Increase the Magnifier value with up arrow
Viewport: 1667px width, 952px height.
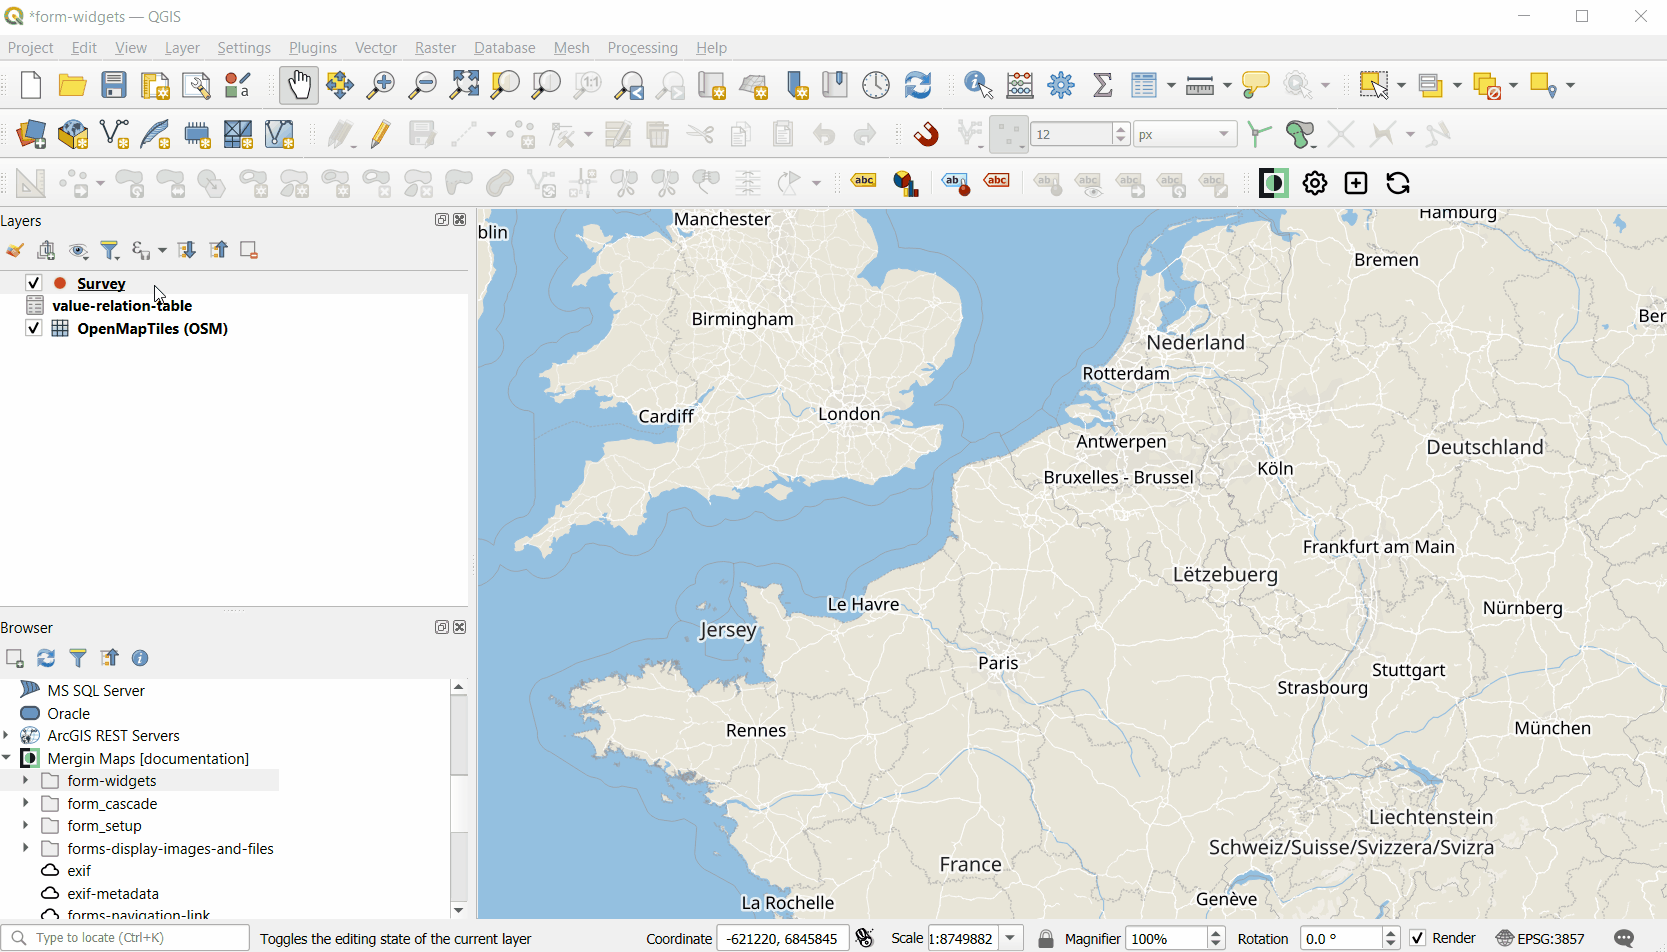tap(1216, 932)
